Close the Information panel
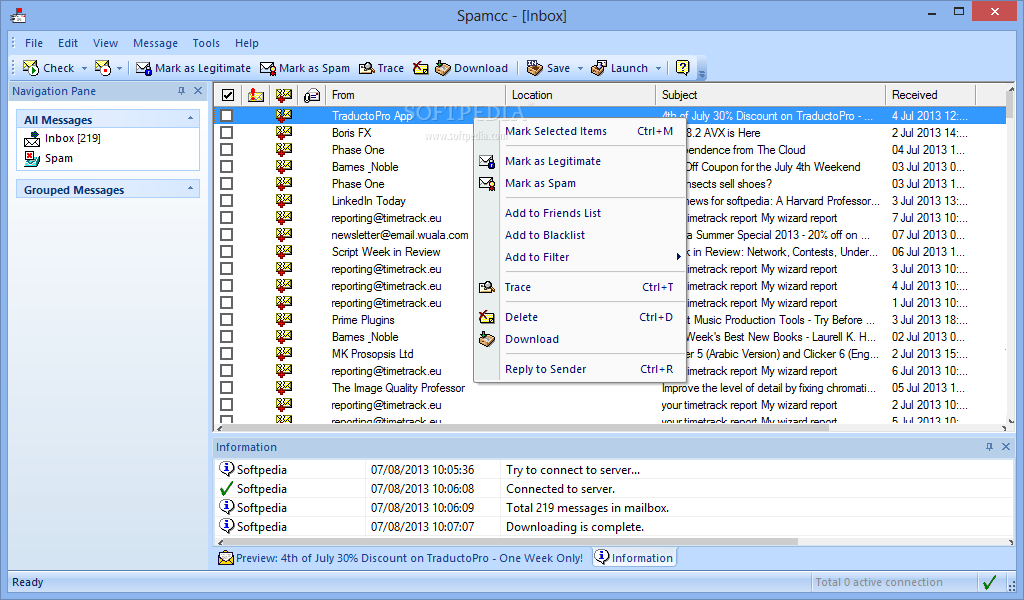This screenshot has width=1024, height=600. tap(1006, 447)
